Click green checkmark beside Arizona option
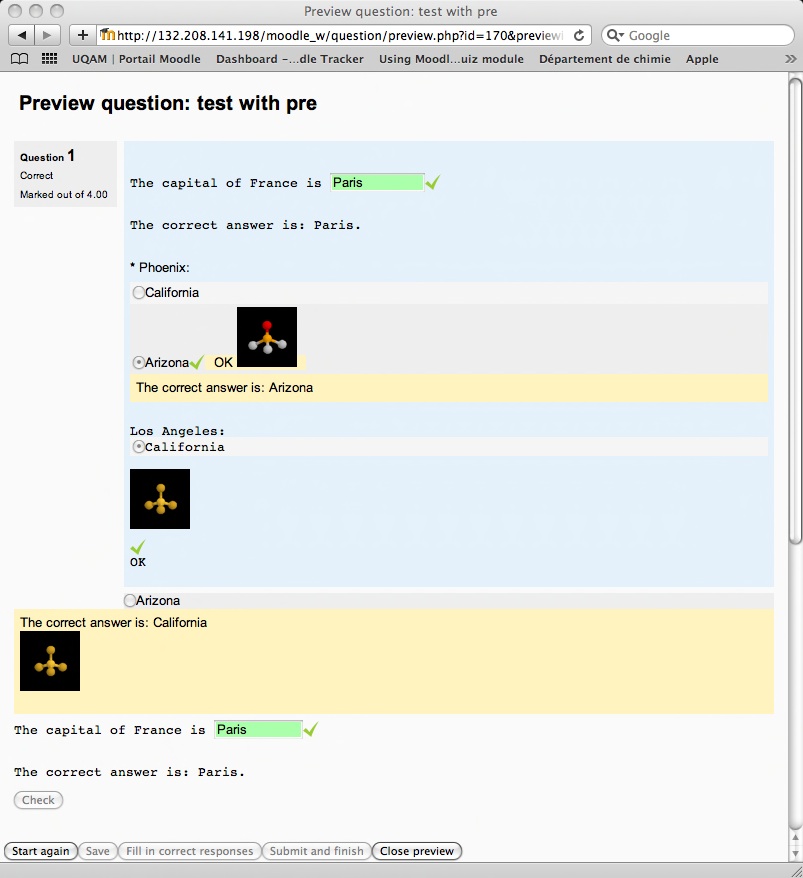The height and width of the screenshot is (878, 803). (x=197, y=362)
